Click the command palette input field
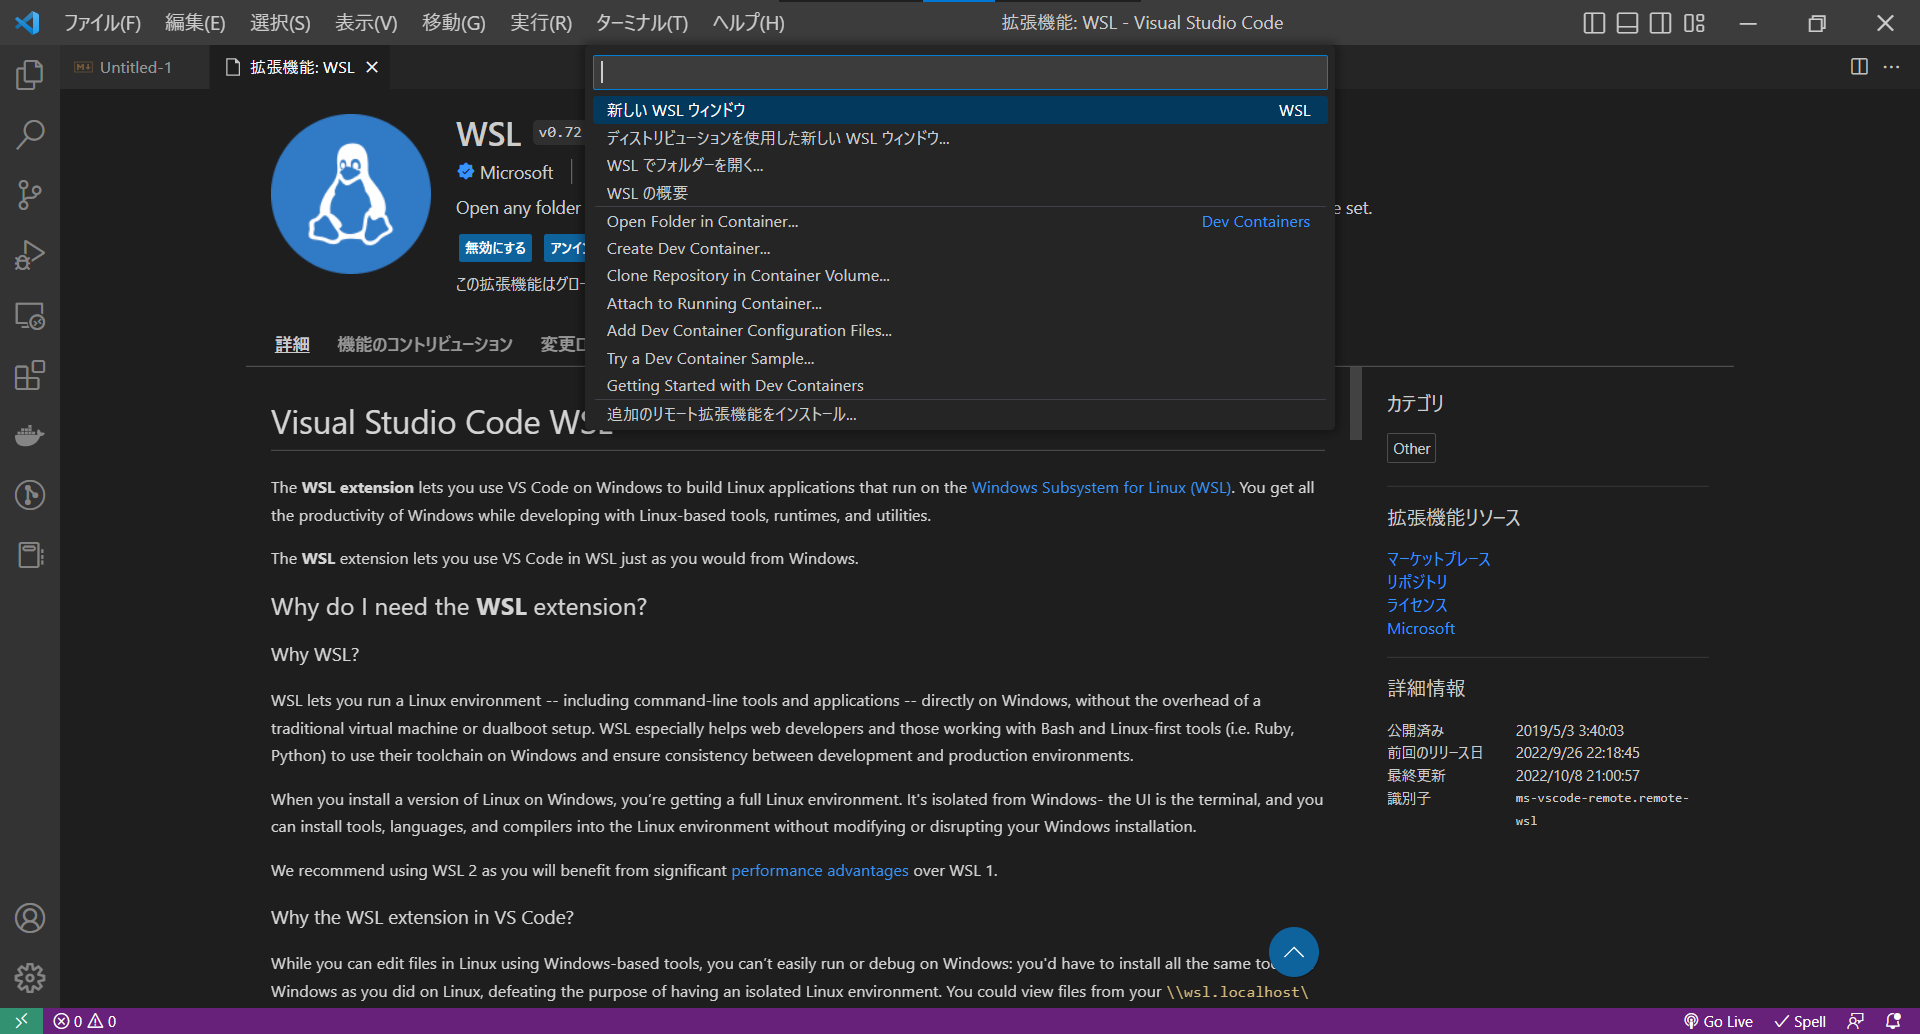The image size is (1920, 1034). [960, 72]
